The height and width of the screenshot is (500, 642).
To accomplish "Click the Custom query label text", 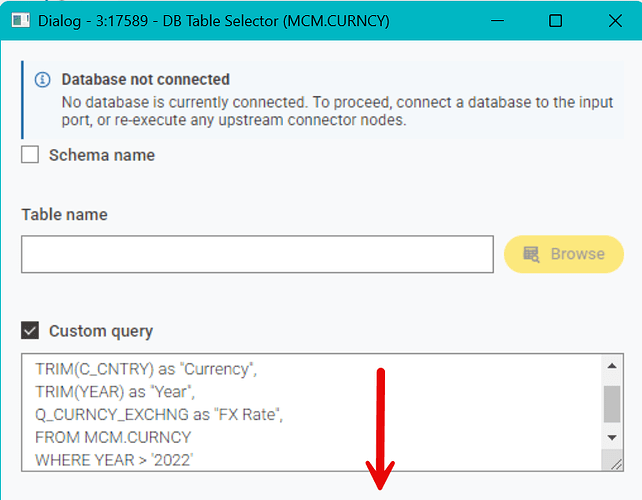I will 101,331.
